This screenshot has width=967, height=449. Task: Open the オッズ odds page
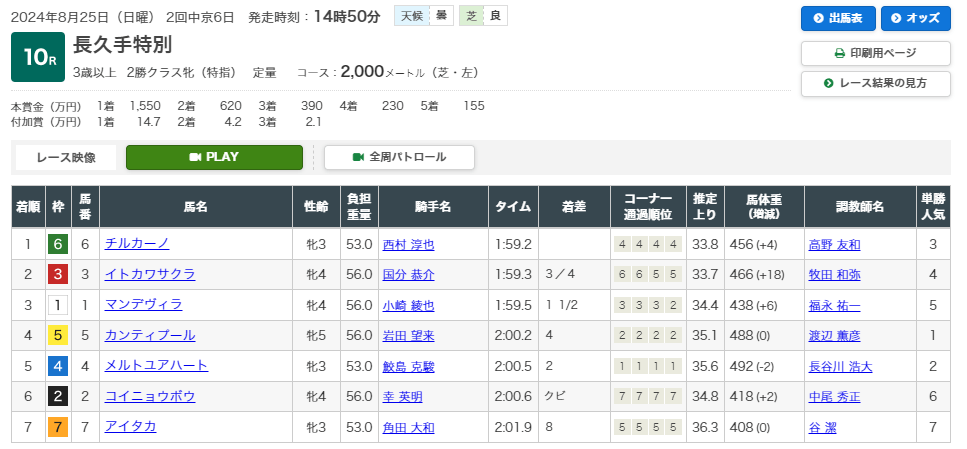pyautogui.click(x=915, y=18)
